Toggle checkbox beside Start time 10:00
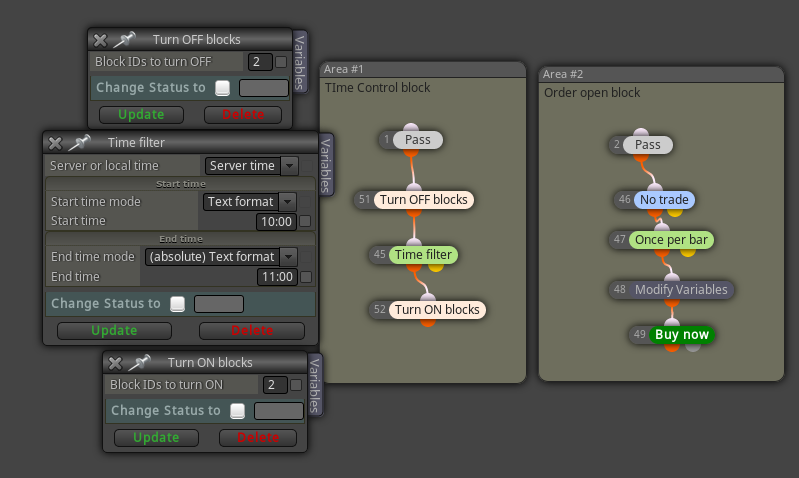 (x=305, y=221)
